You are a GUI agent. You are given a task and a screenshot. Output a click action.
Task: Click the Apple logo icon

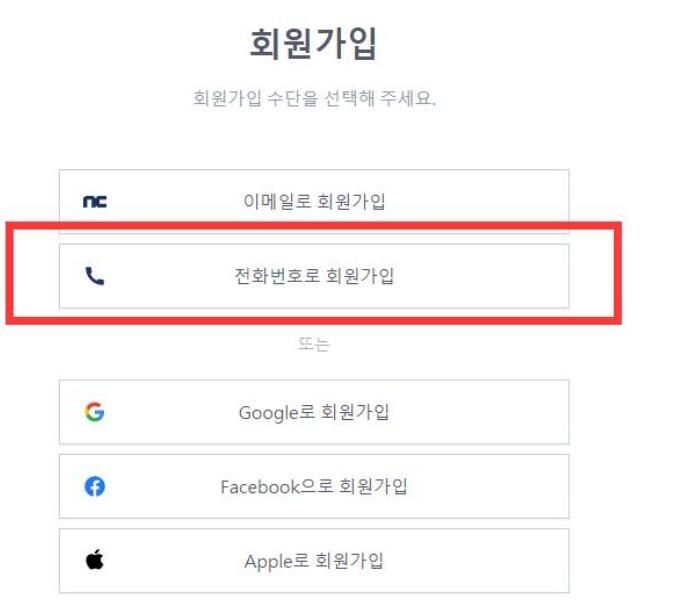(x=94, y=560)
